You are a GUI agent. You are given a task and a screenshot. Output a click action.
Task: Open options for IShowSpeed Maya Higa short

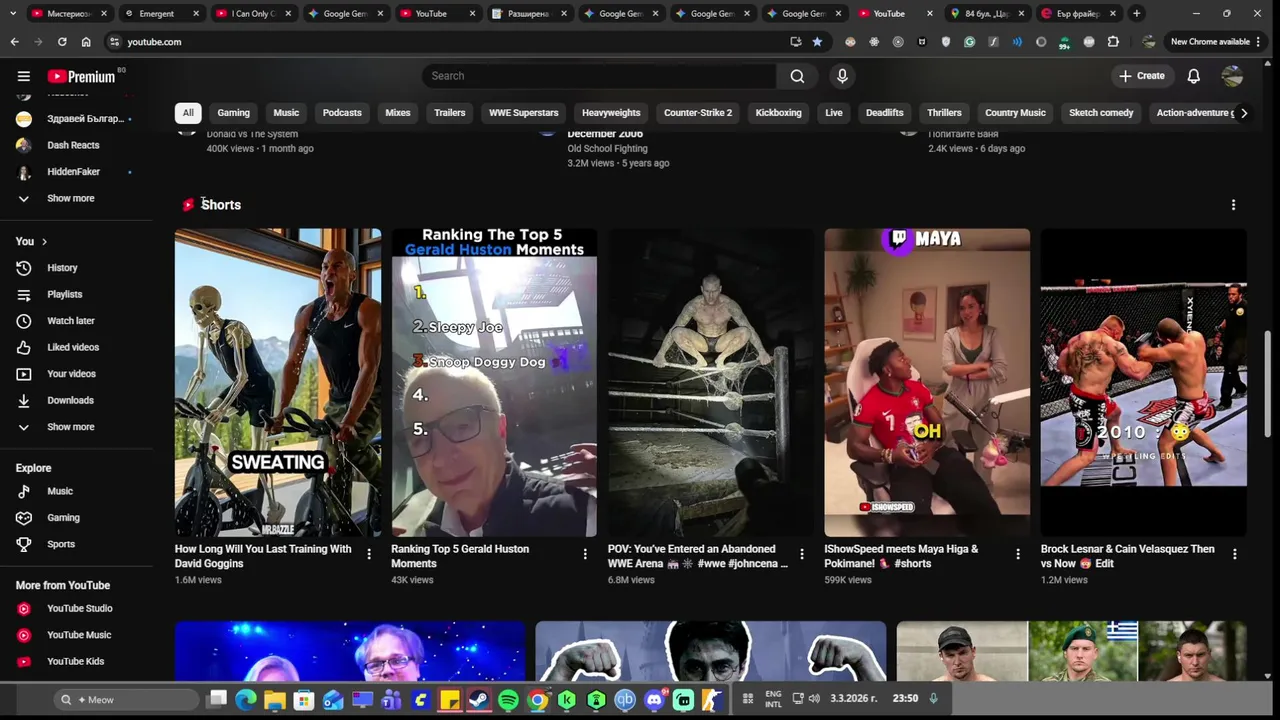tap(1018, 554)
